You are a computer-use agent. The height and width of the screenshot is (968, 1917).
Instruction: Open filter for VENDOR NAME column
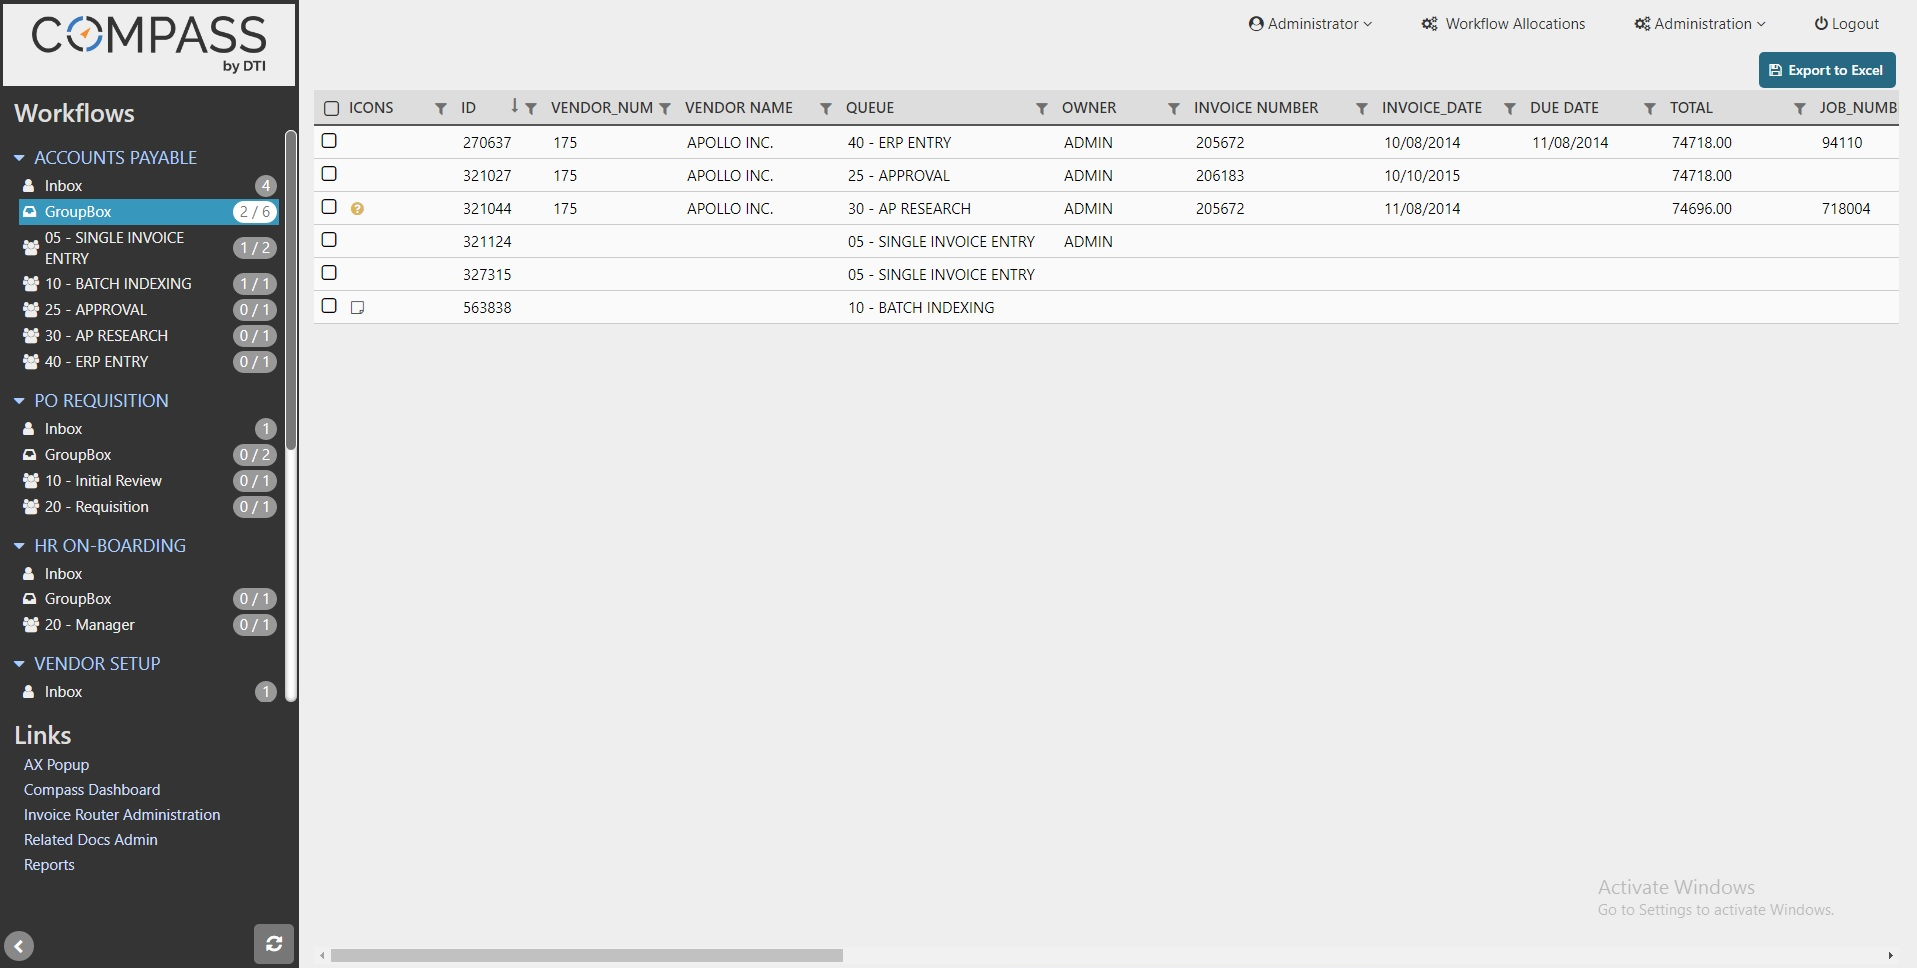click(826, 108)
